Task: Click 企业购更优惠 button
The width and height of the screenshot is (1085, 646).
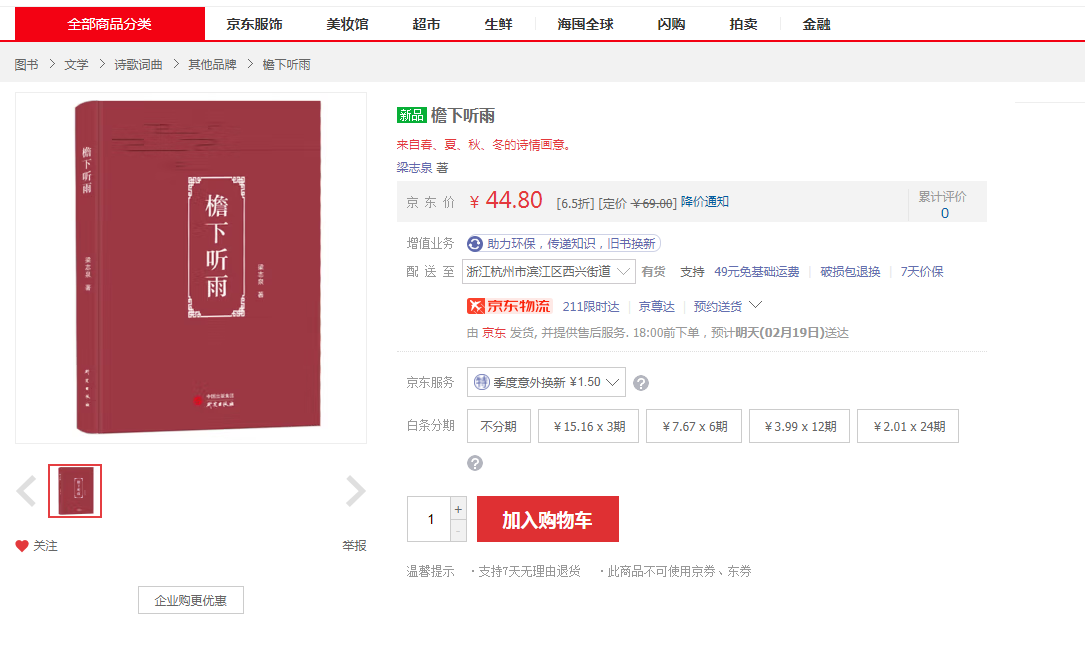Action: pos(191,600)
